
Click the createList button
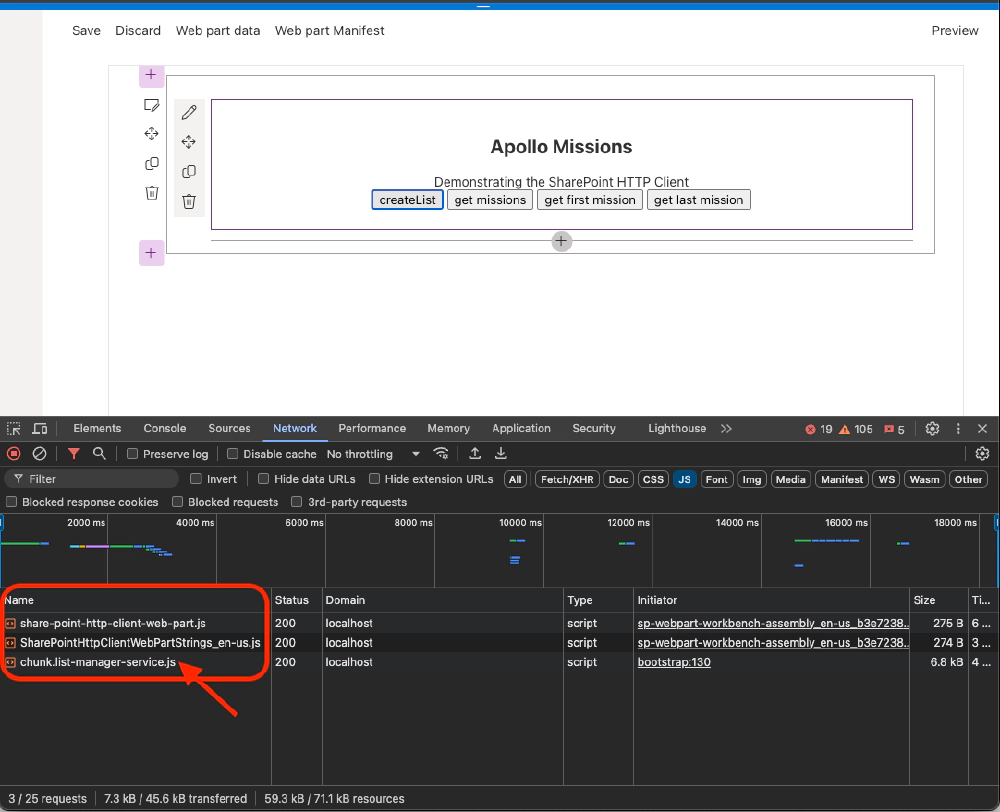(408, 200)
